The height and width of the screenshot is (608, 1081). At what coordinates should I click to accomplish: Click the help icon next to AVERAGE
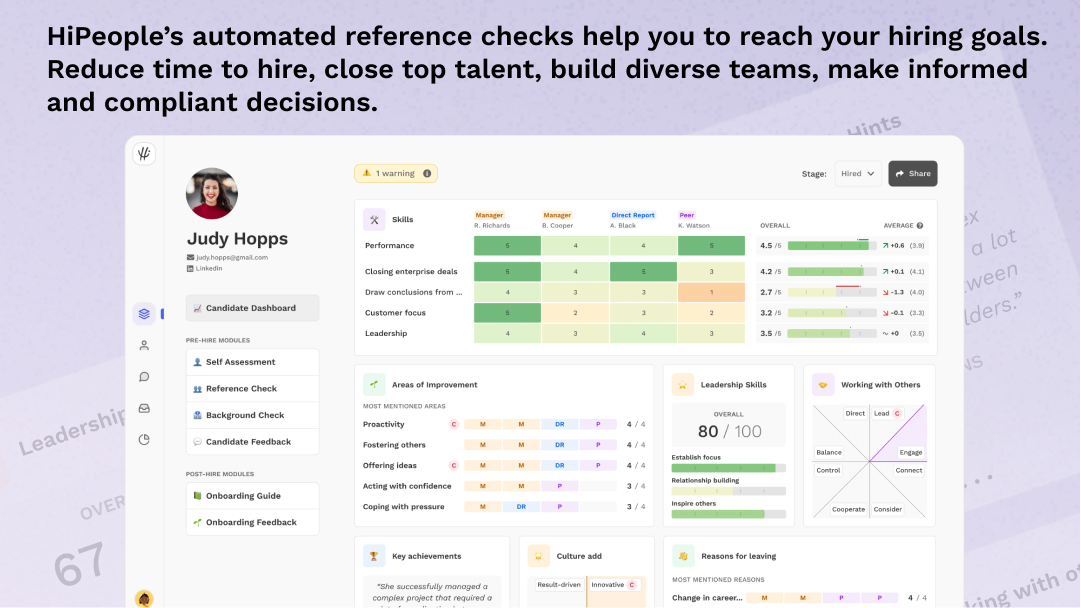pos(920,226)
